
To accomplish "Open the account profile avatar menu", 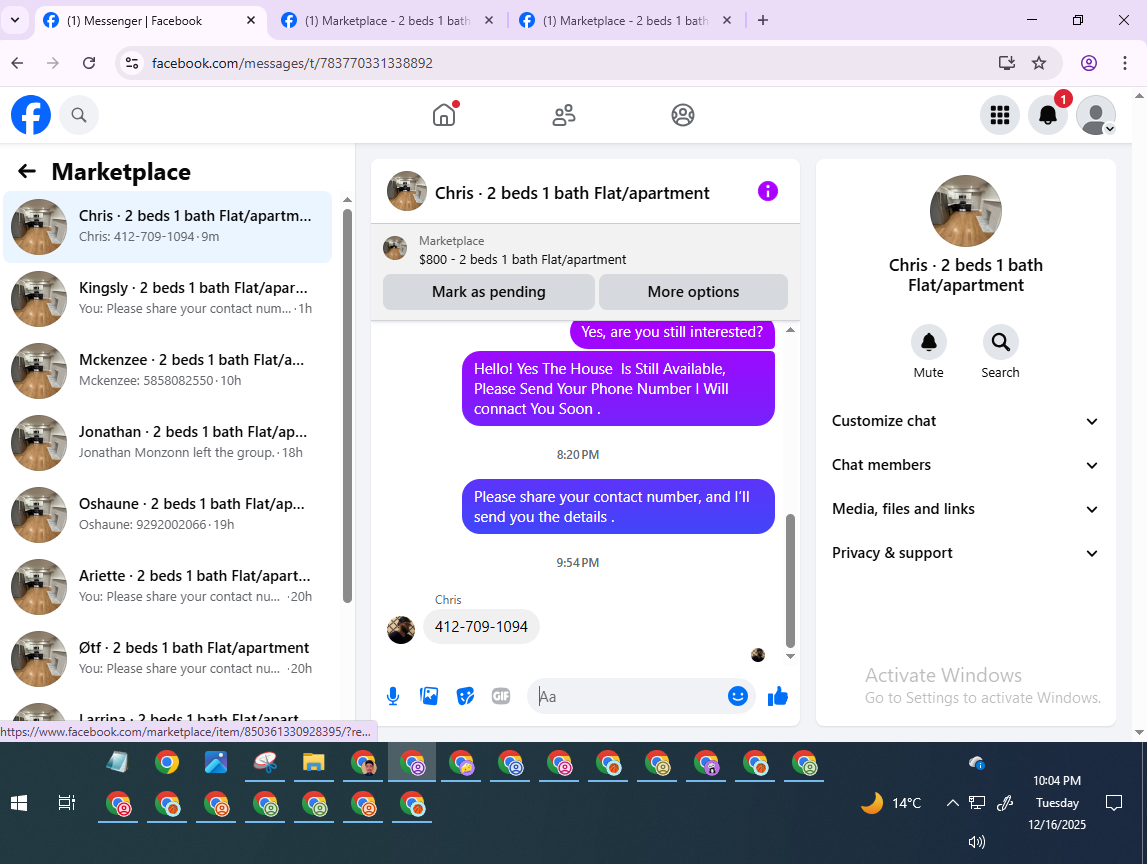I will tap(1096, 115).
